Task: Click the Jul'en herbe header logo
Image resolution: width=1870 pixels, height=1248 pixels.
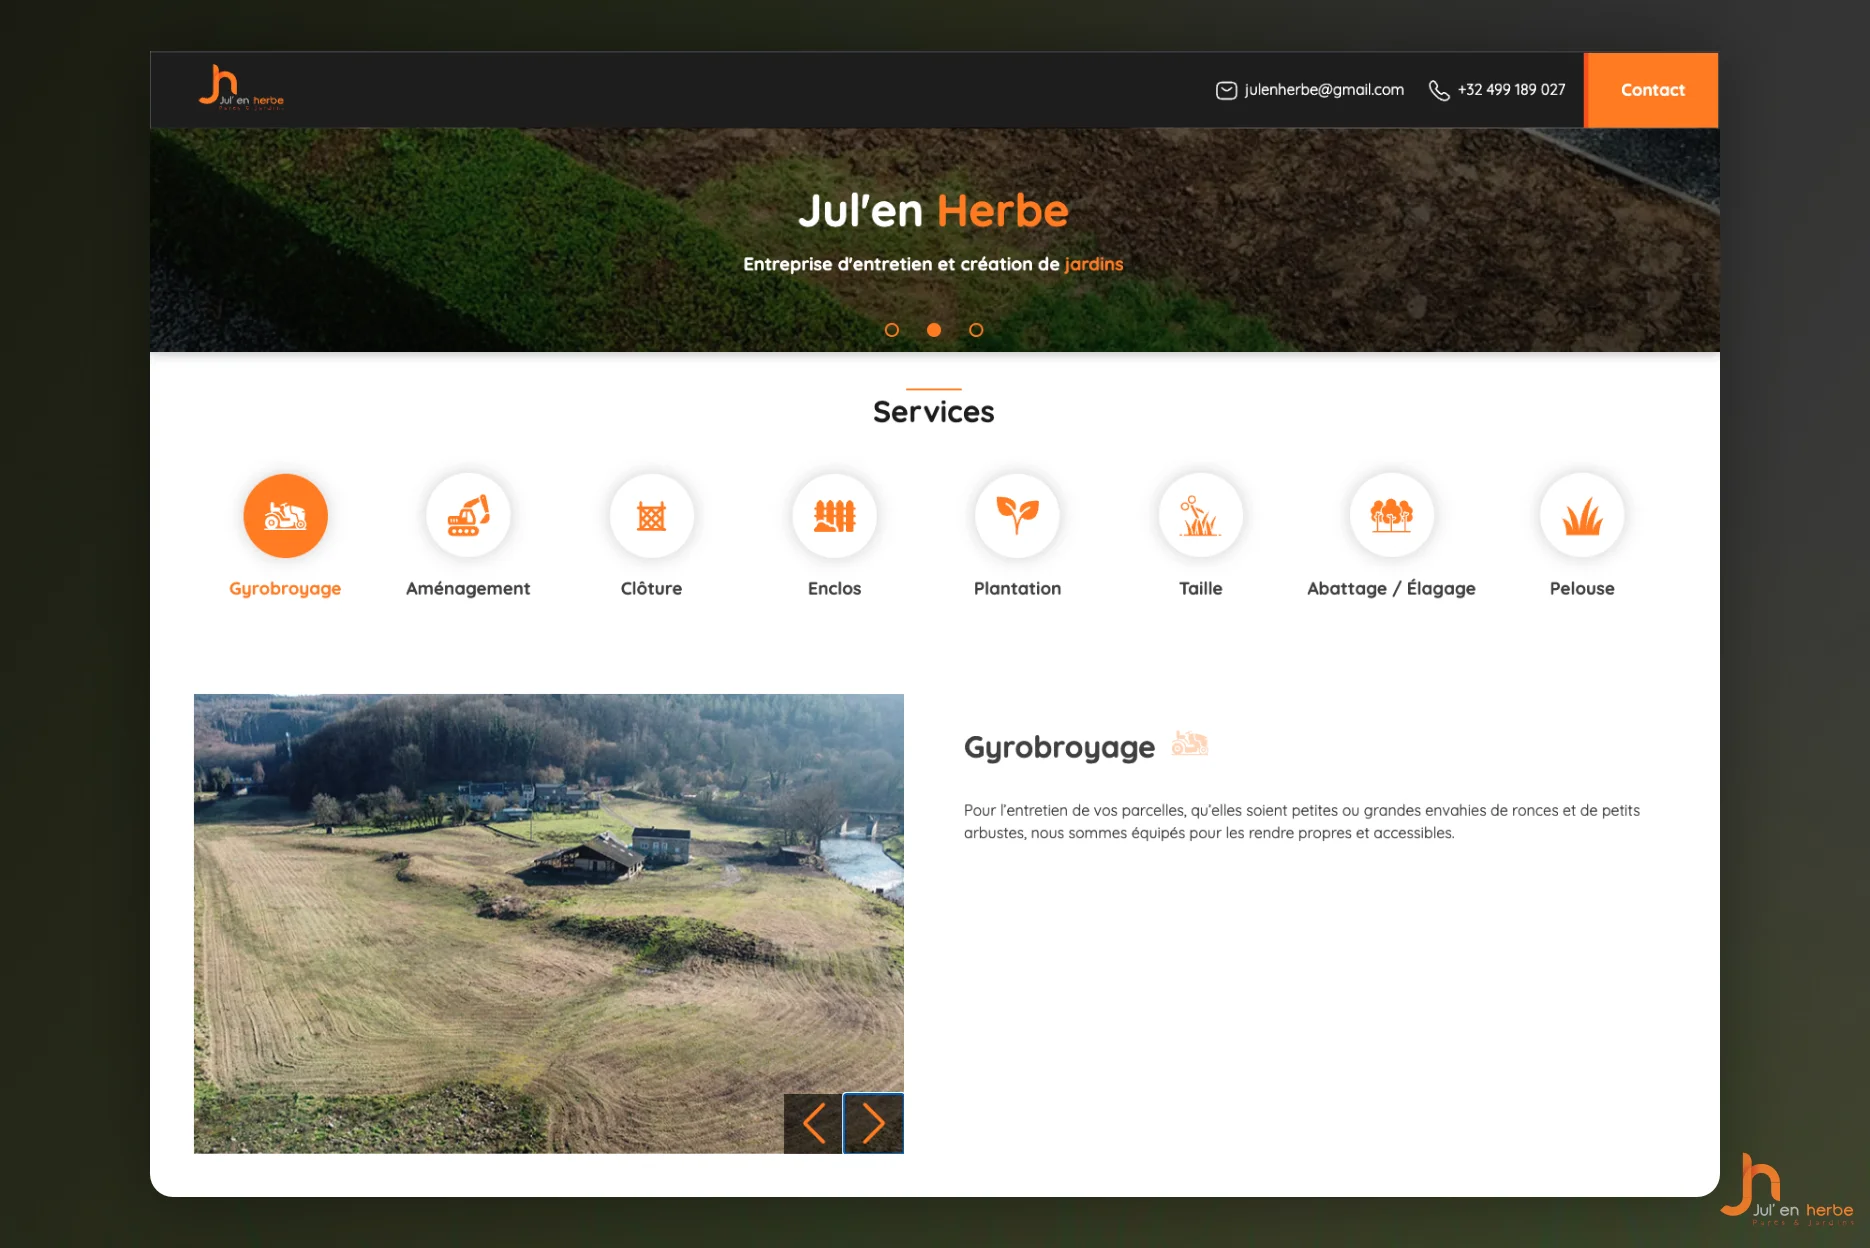Action: (241, 88)
